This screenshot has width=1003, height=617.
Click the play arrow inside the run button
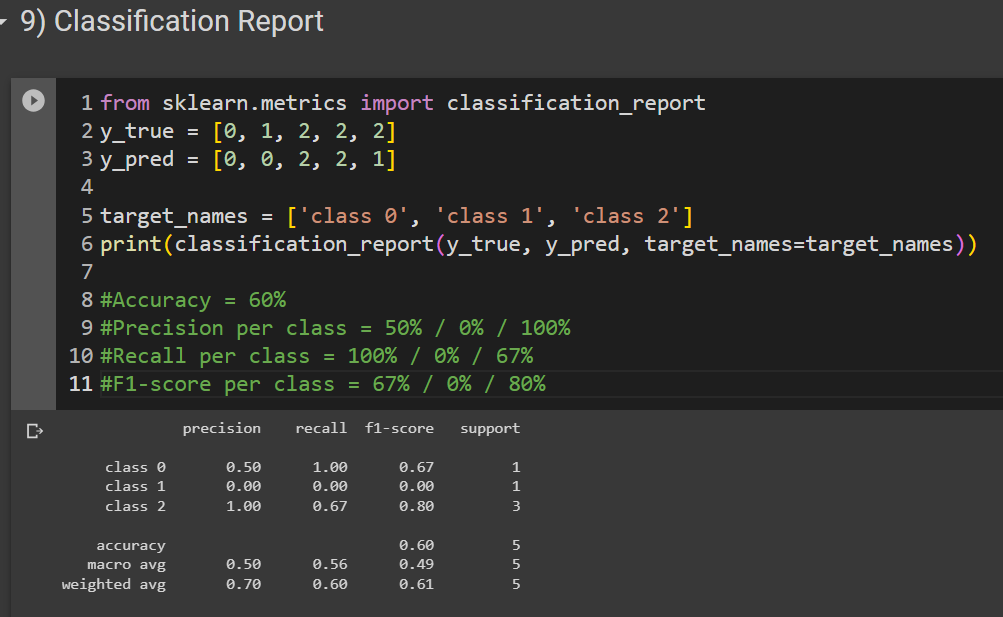(31, 100)
